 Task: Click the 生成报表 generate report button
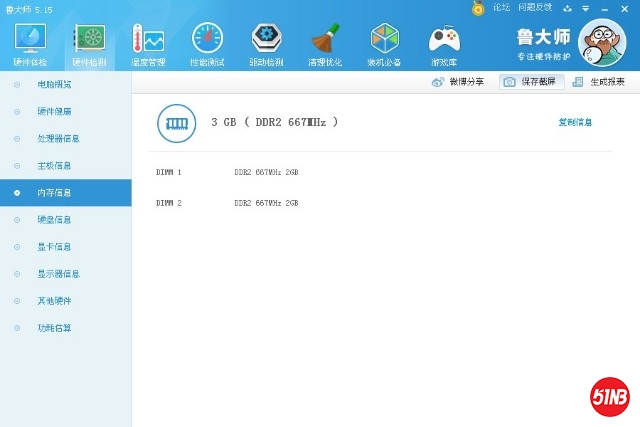(598, 82)
